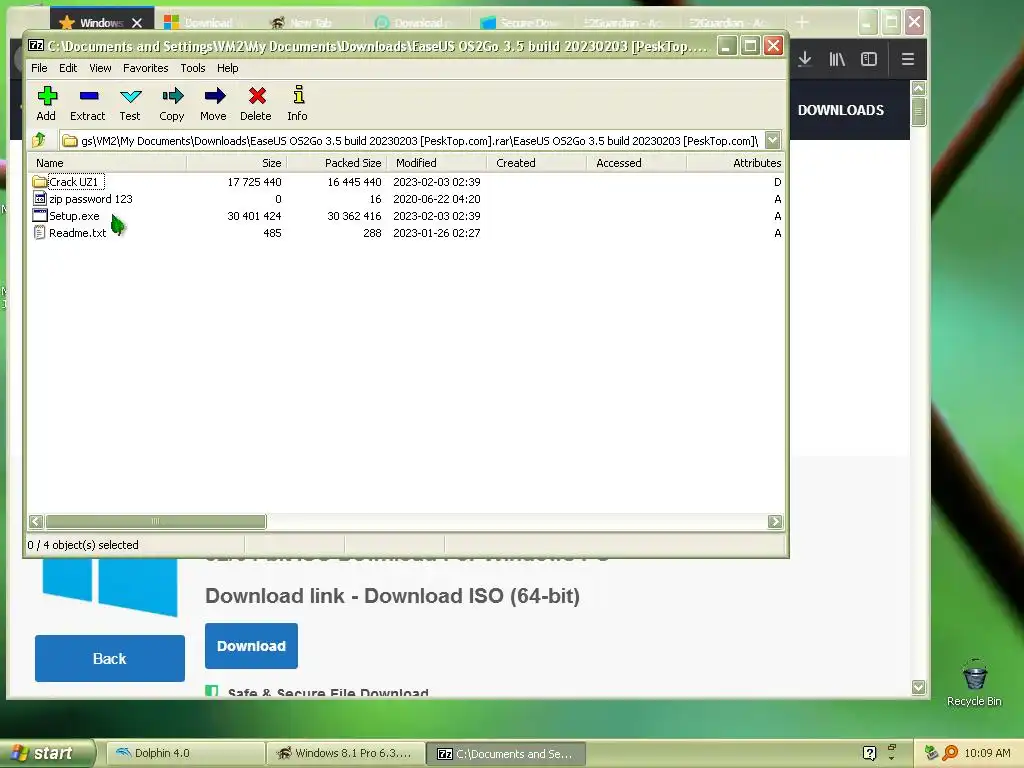Click the red Delete icon
This screenshot has height=768, width=1024.
[257, 97]
